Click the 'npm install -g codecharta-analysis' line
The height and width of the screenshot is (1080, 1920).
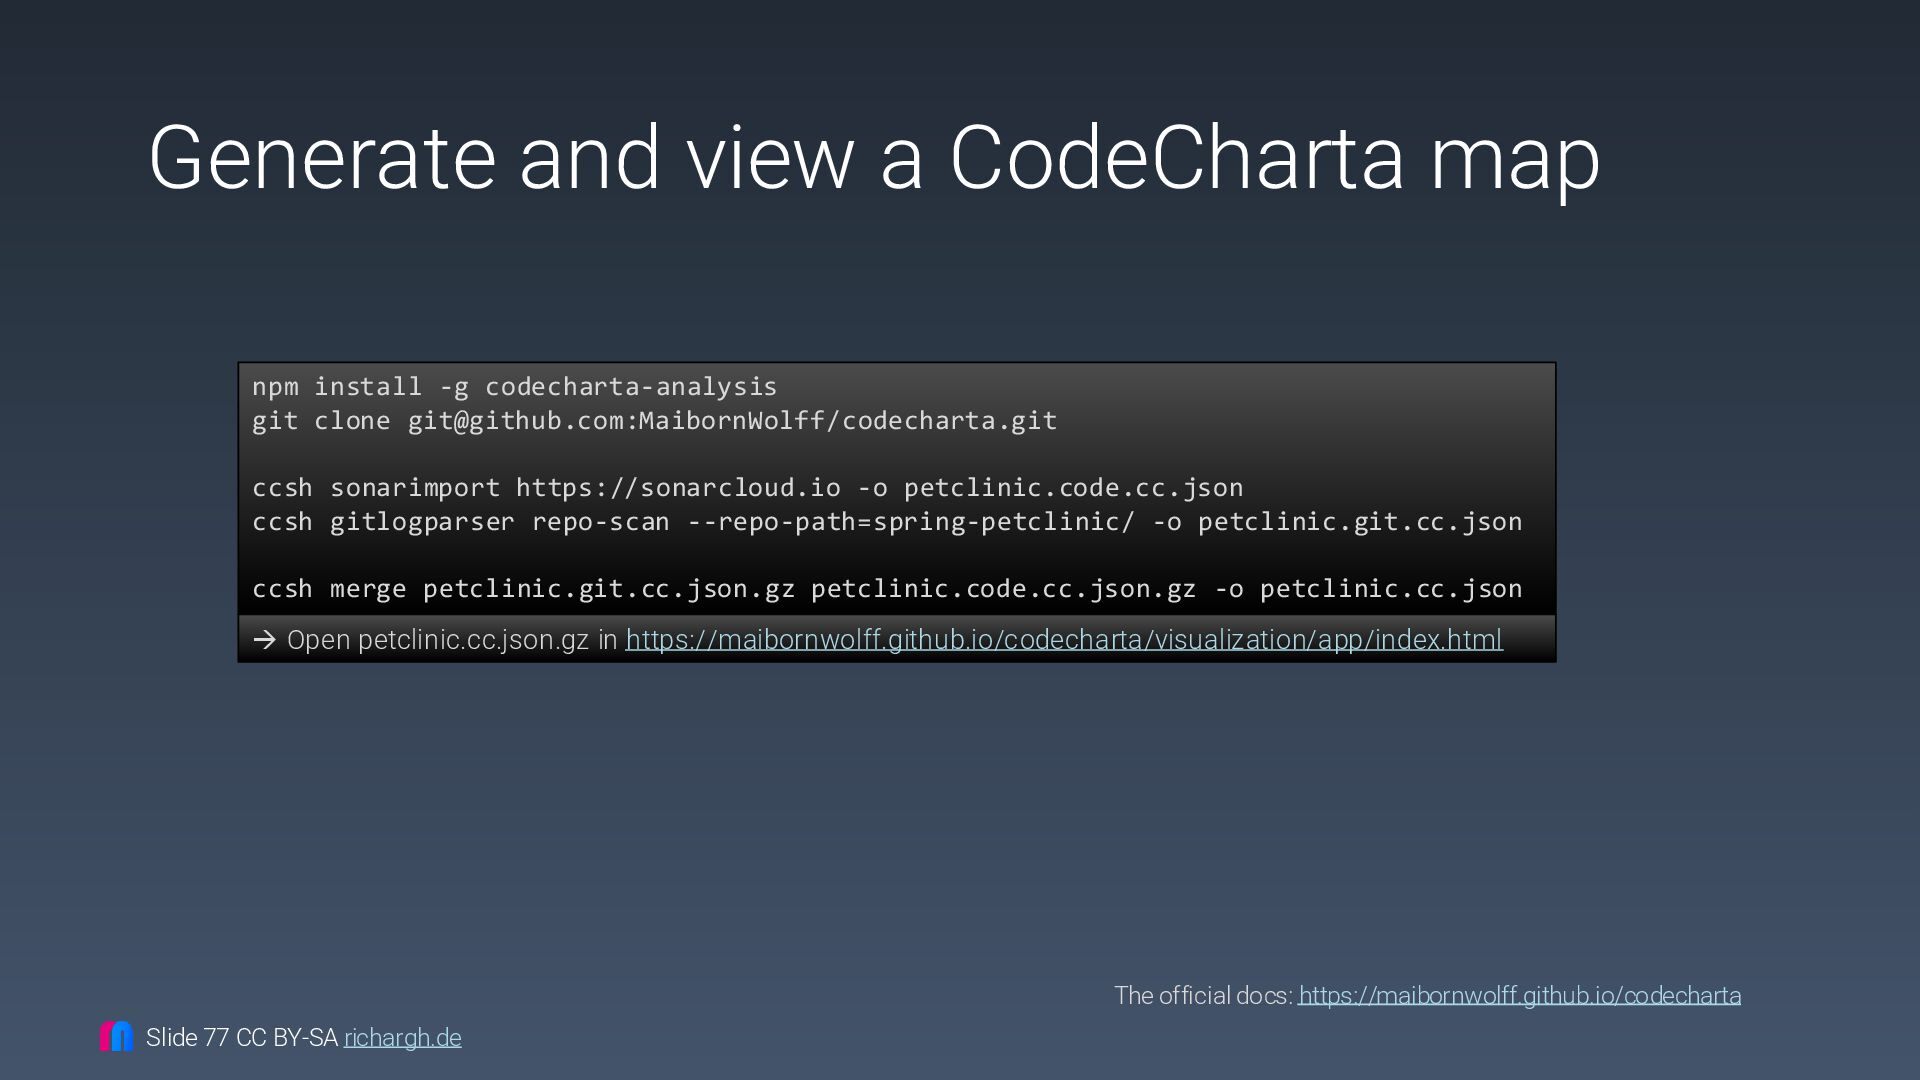[514, 387]
